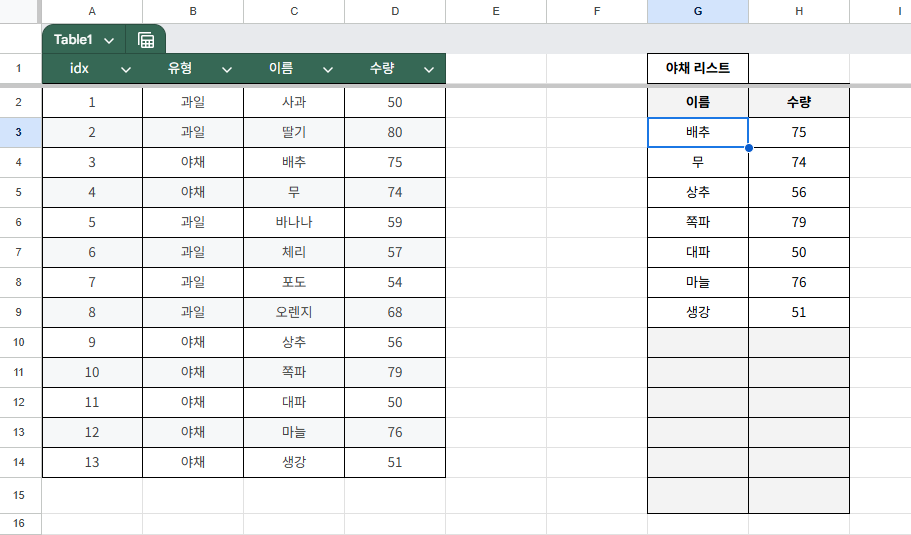911x535 pixels.
Task: Select the 포도 cell in the table
Action: (294, 282)
